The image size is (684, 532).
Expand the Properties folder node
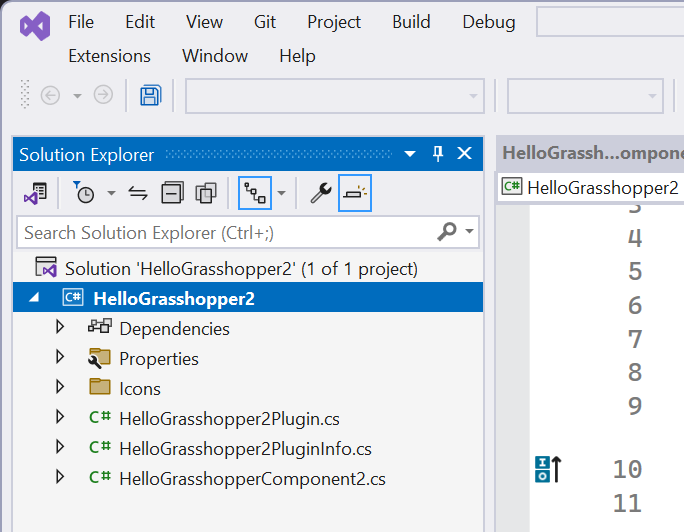[60, 357]
